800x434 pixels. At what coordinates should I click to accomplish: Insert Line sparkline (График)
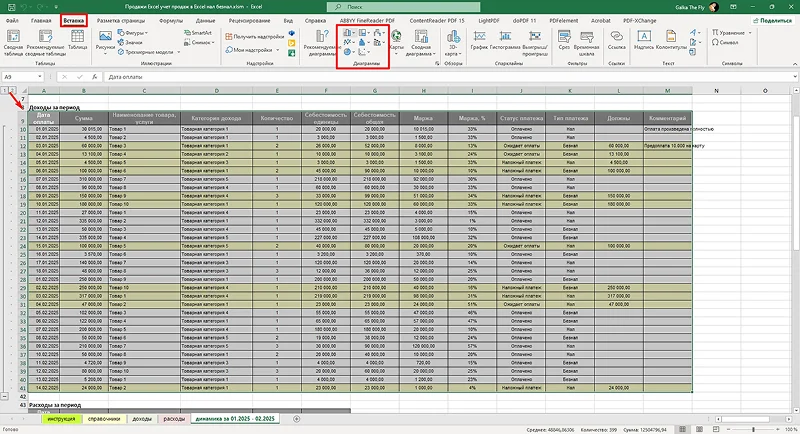click(x=479, y=40)
